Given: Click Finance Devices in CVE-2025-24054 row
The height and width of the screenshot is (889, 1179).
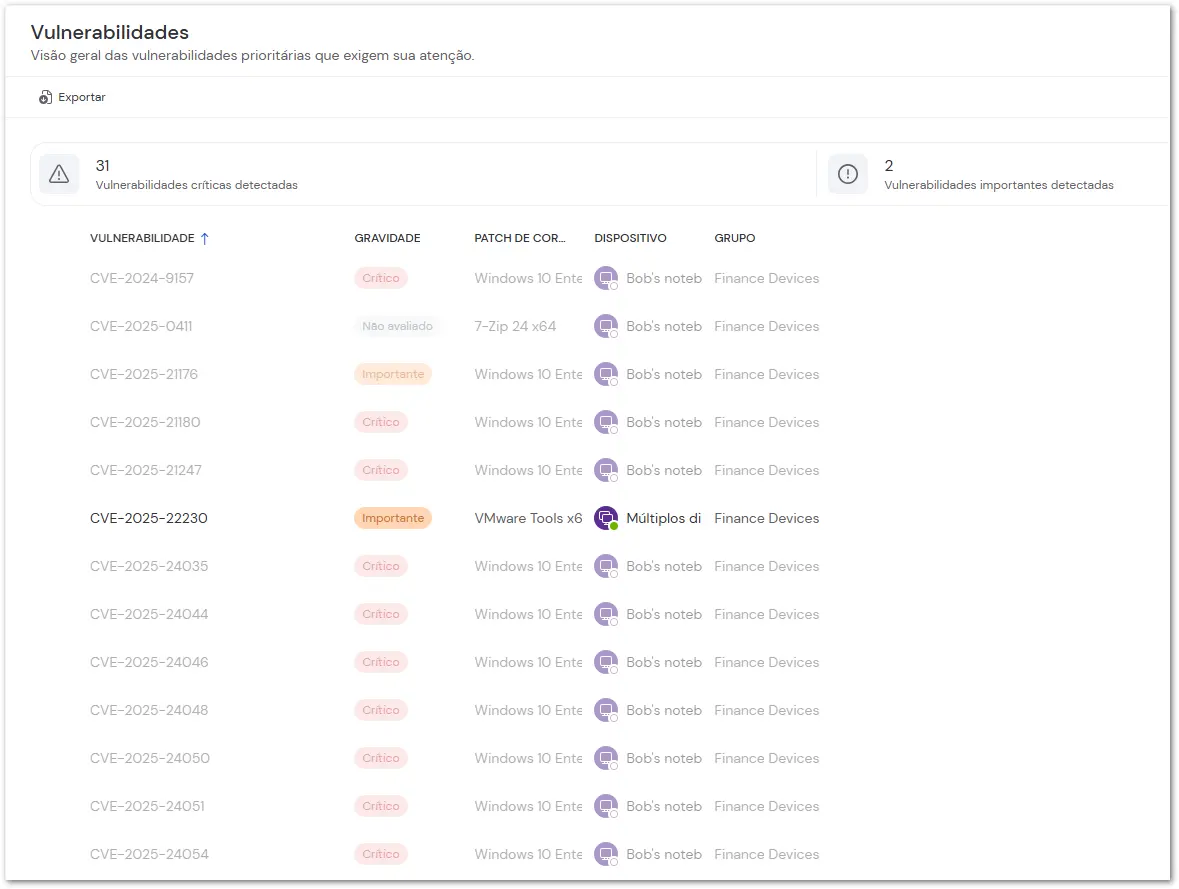Looking at the screenshot, I should (766, 854).
